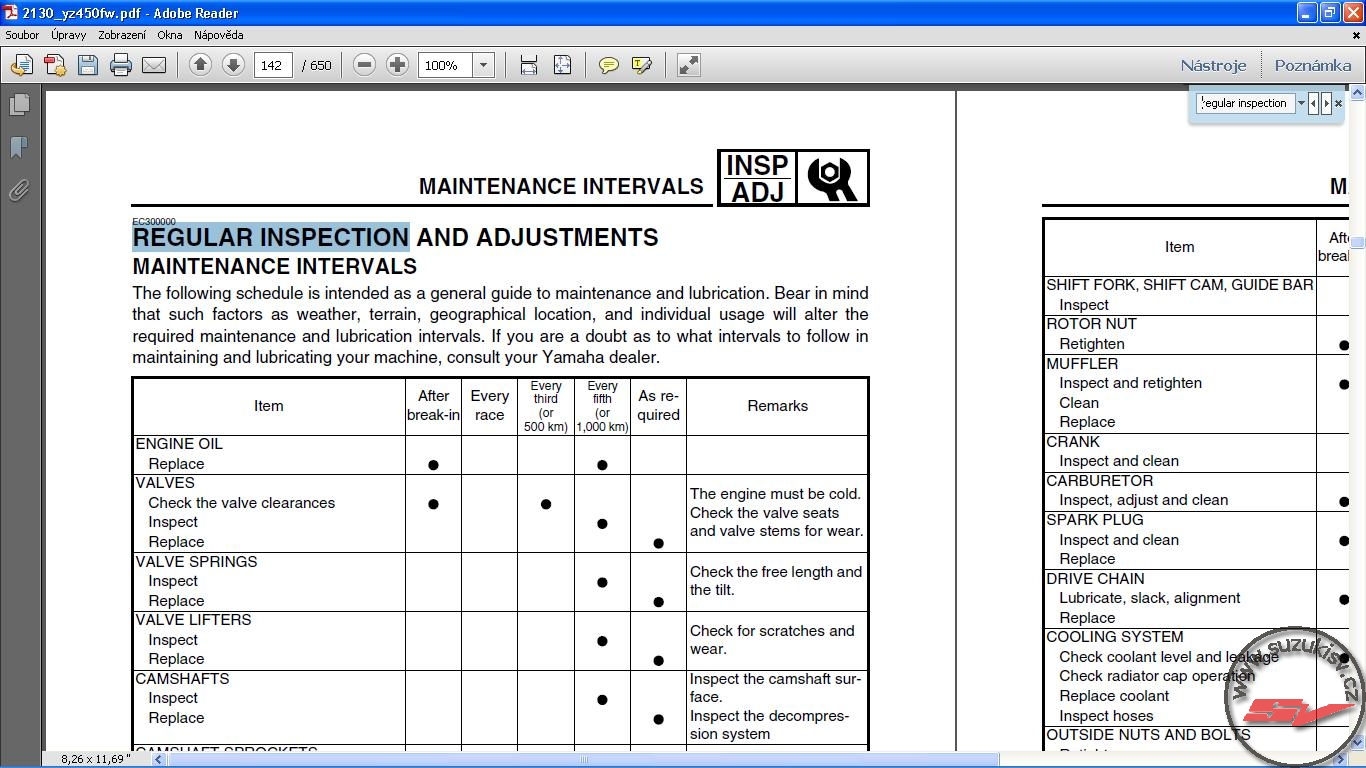Click the 'COOLING SYSTEM' row on right page
Image resolution: width=1366 pixels, height=768 pixels.
(1115, 637)
